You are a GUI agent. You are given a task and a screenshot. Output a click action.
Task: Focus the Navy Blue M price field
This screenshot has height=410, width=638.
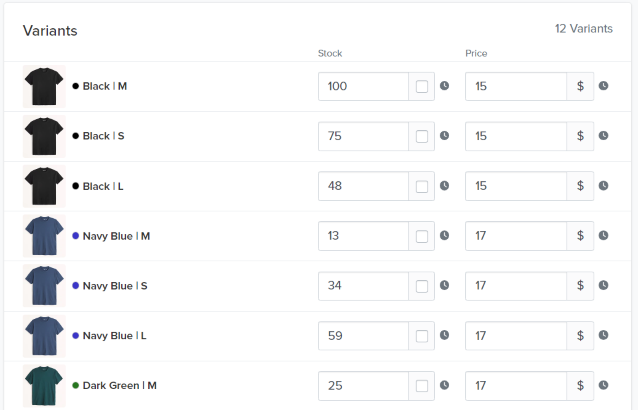pyautogui.click(x=516, y=236)
